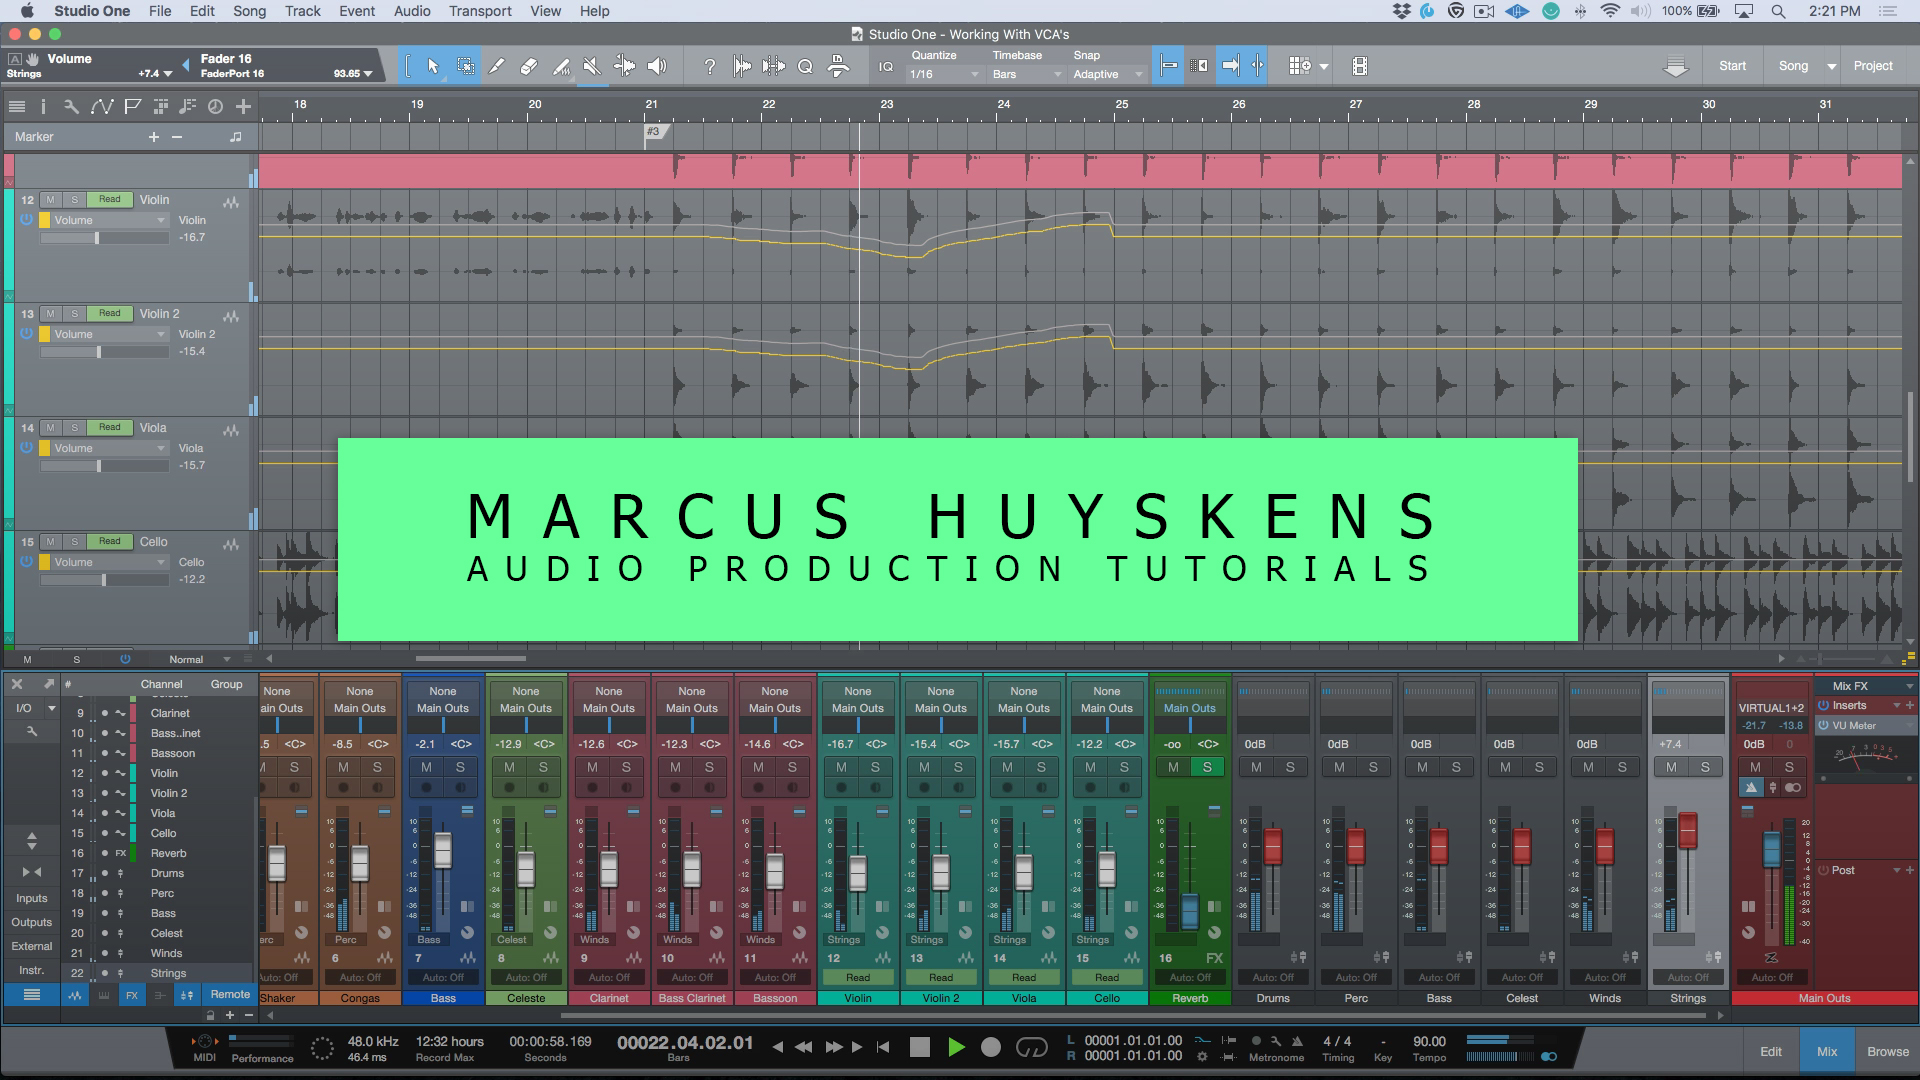Open the Browse panel tab
Viewport: 1920px width, 1080px height.
coord(1887,1051)
